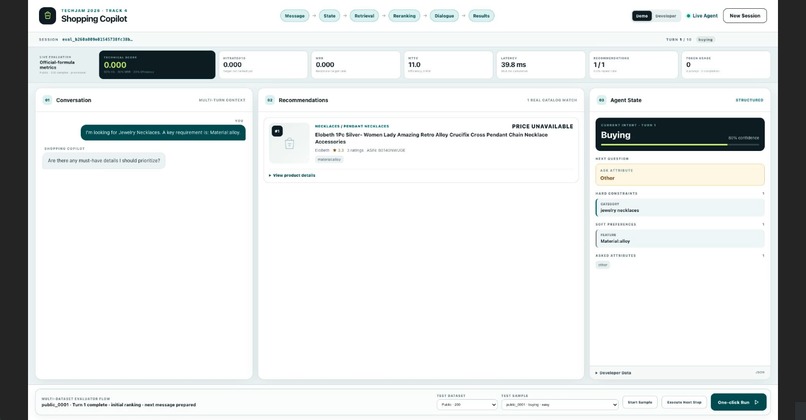Click the product placeholder bag thumbnail

coord(289,143)
